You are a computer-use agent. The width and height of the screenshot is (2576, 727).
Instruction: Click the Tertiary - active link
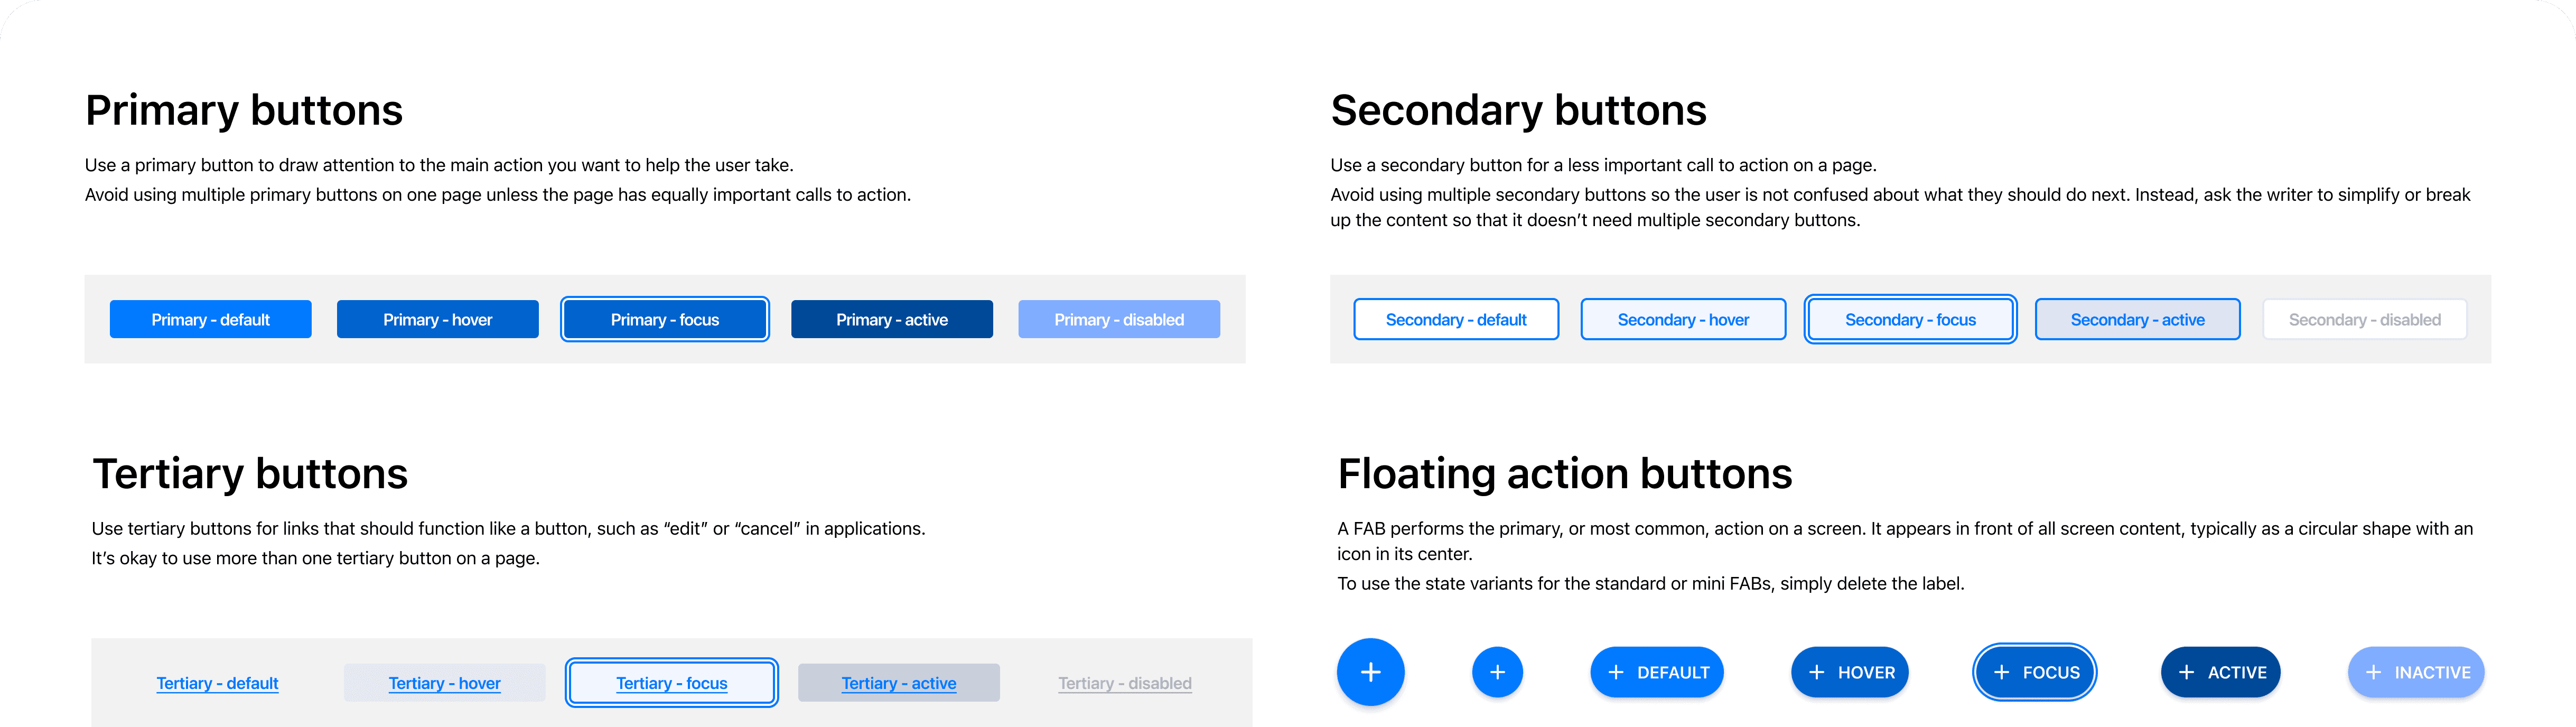[899, 683]
